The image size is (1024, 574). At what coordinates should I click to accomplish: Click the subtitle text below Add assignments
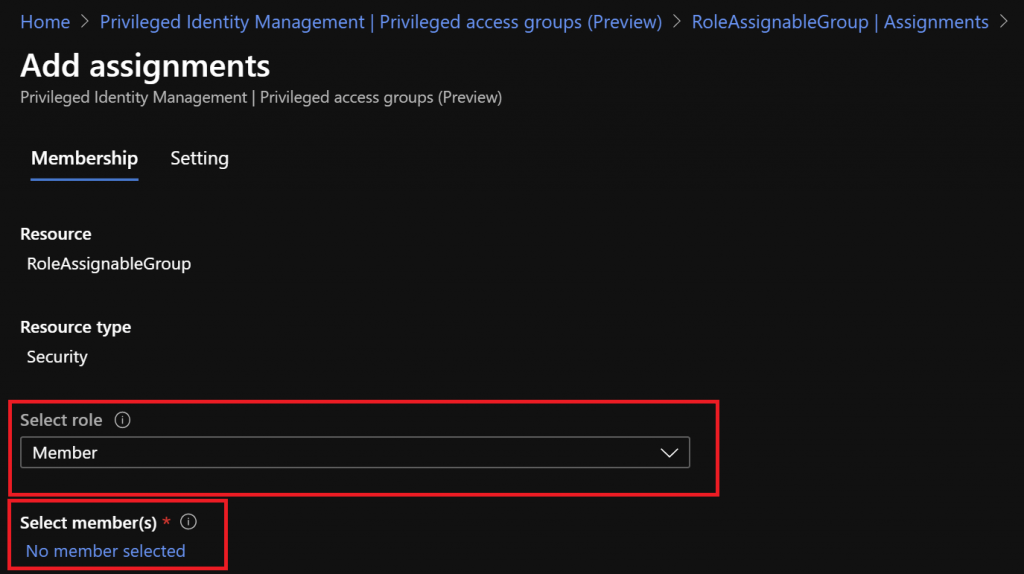261,97
